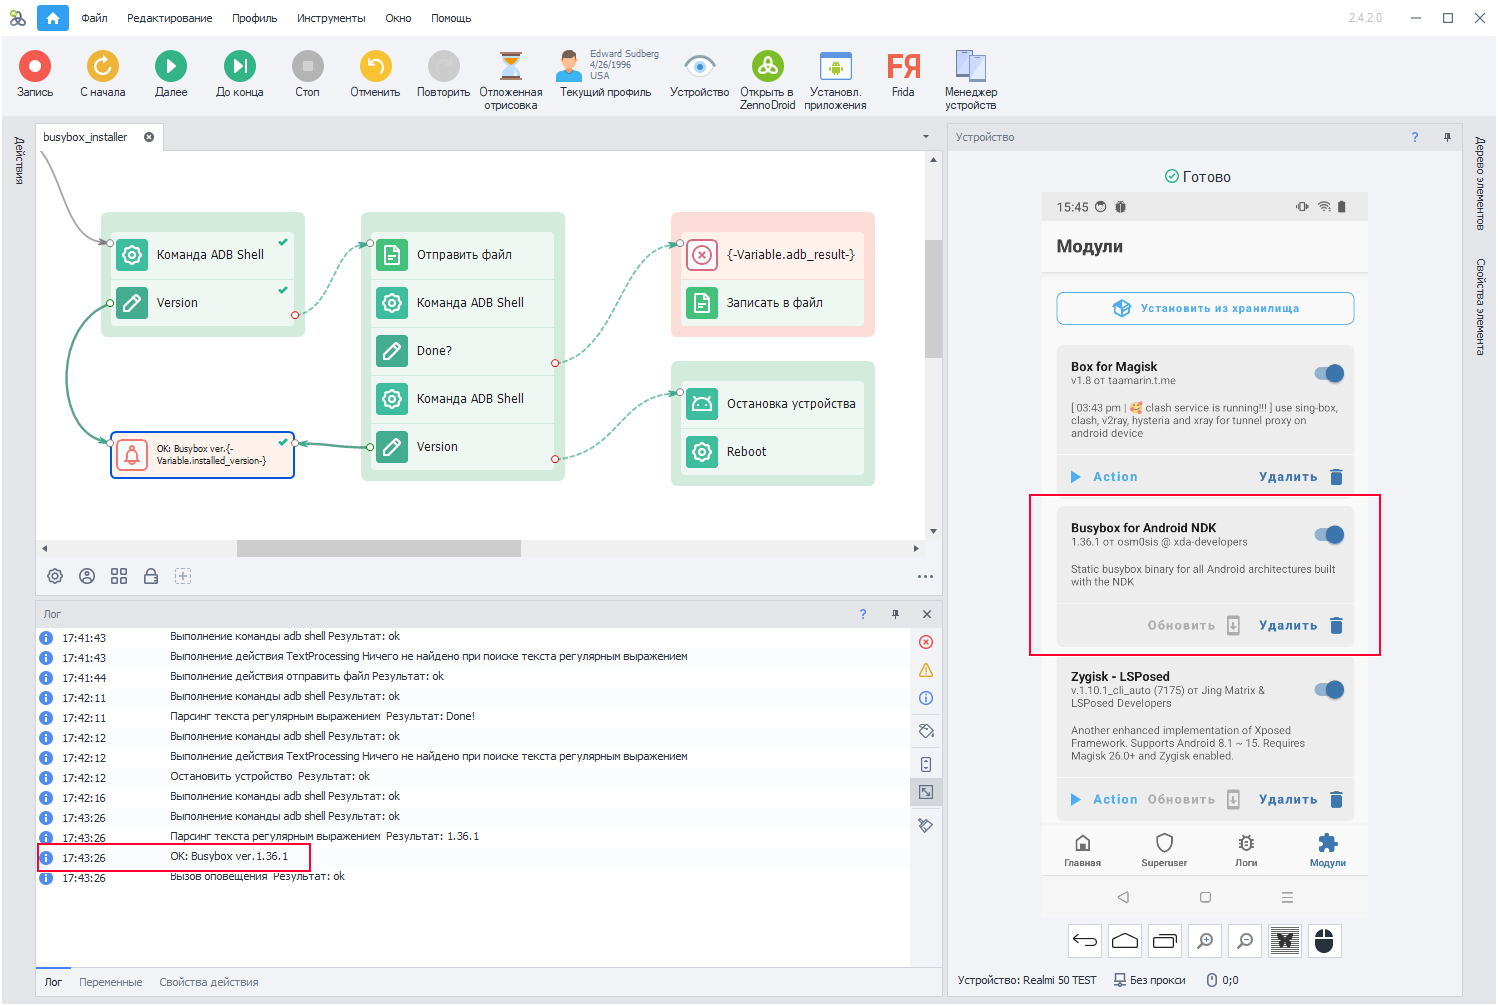Open the Logs (Логи) tab on the phone
This screenshot has width=1498, height=1006.
pos(1246,849)
